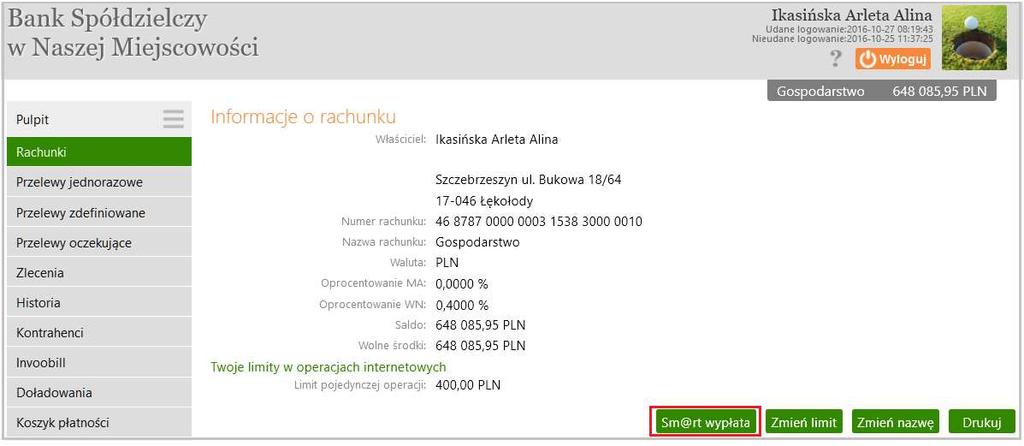Click the user name Ikasińska Arleta Alina in header
The height and width of the screenshot is (446, 1024).
852,15
